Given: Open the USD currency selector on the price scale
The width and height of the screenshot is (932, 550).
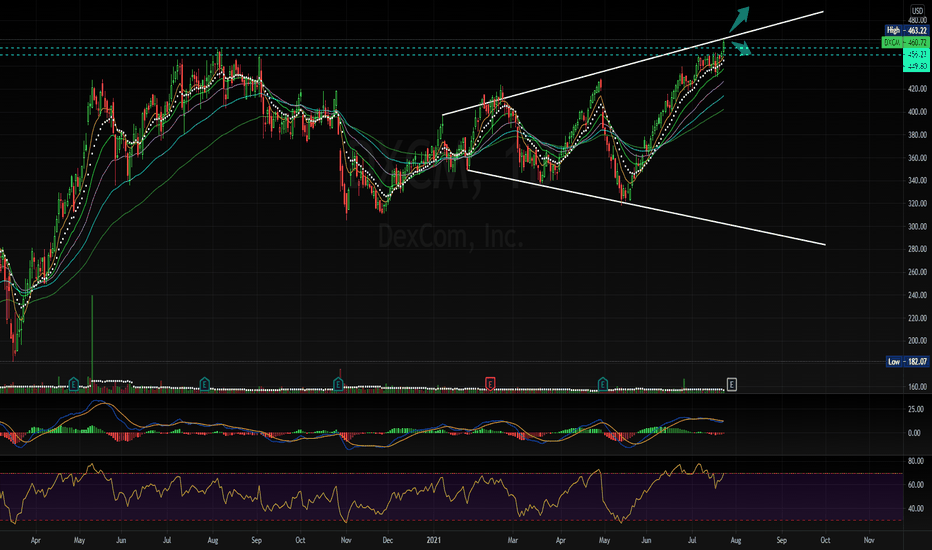Looking at the screenshot, I should click(917, 11).
